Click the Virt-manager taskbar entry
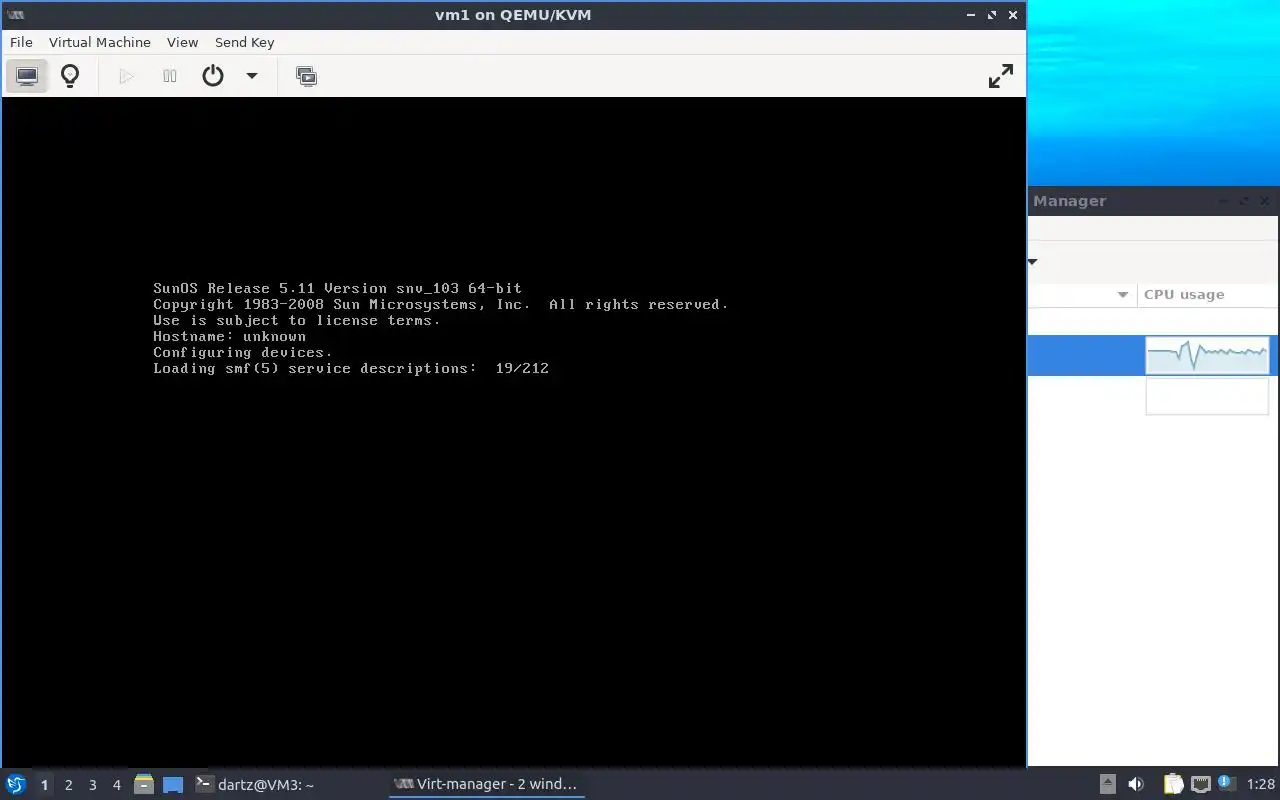The image size is (1280, 800). tap(487, 785)
